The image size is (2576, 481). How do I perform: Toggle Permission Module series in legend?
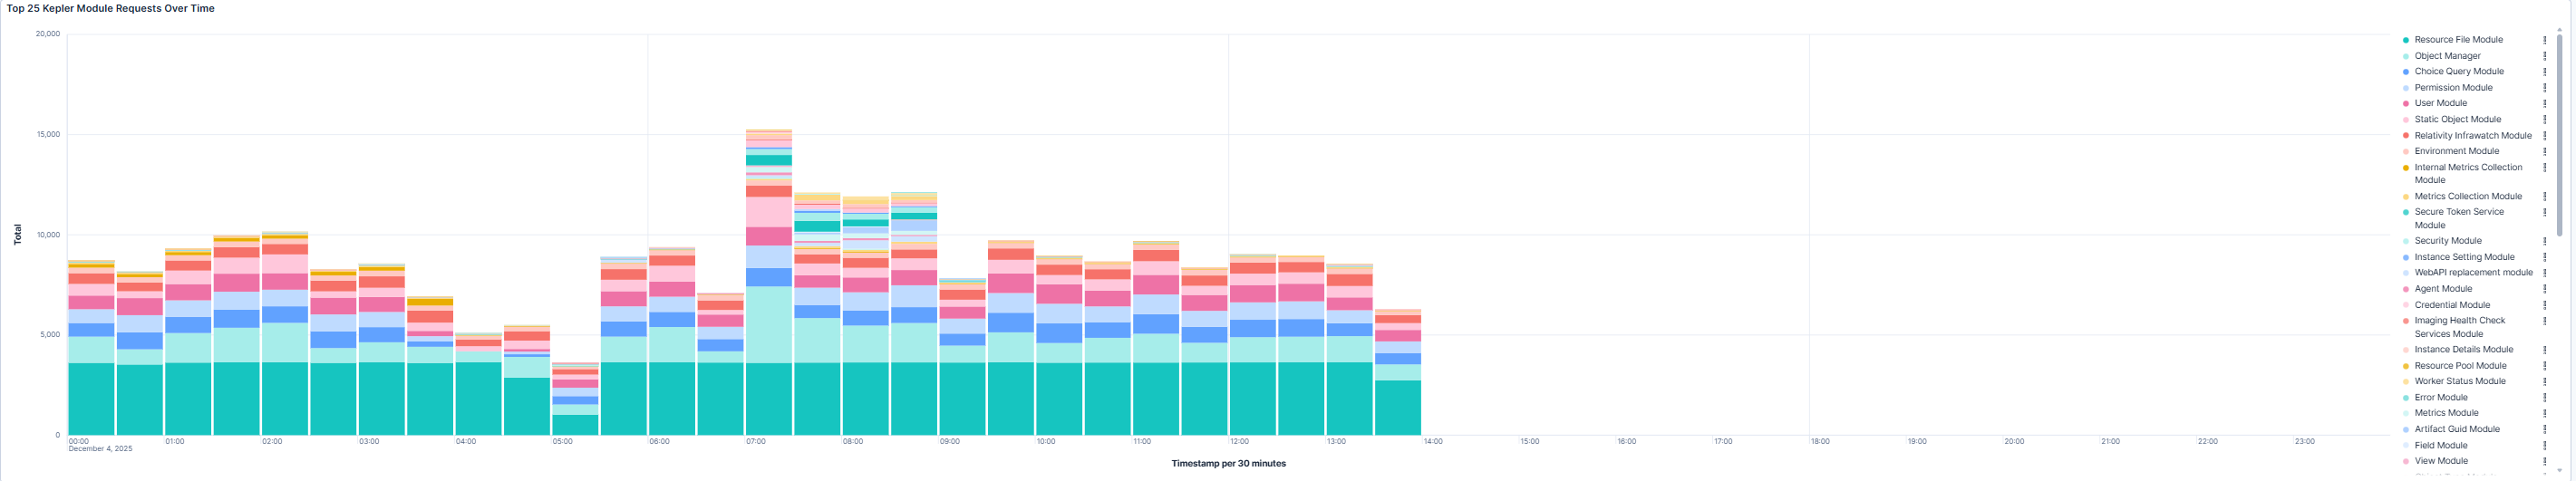click(x=2453, y=88)
